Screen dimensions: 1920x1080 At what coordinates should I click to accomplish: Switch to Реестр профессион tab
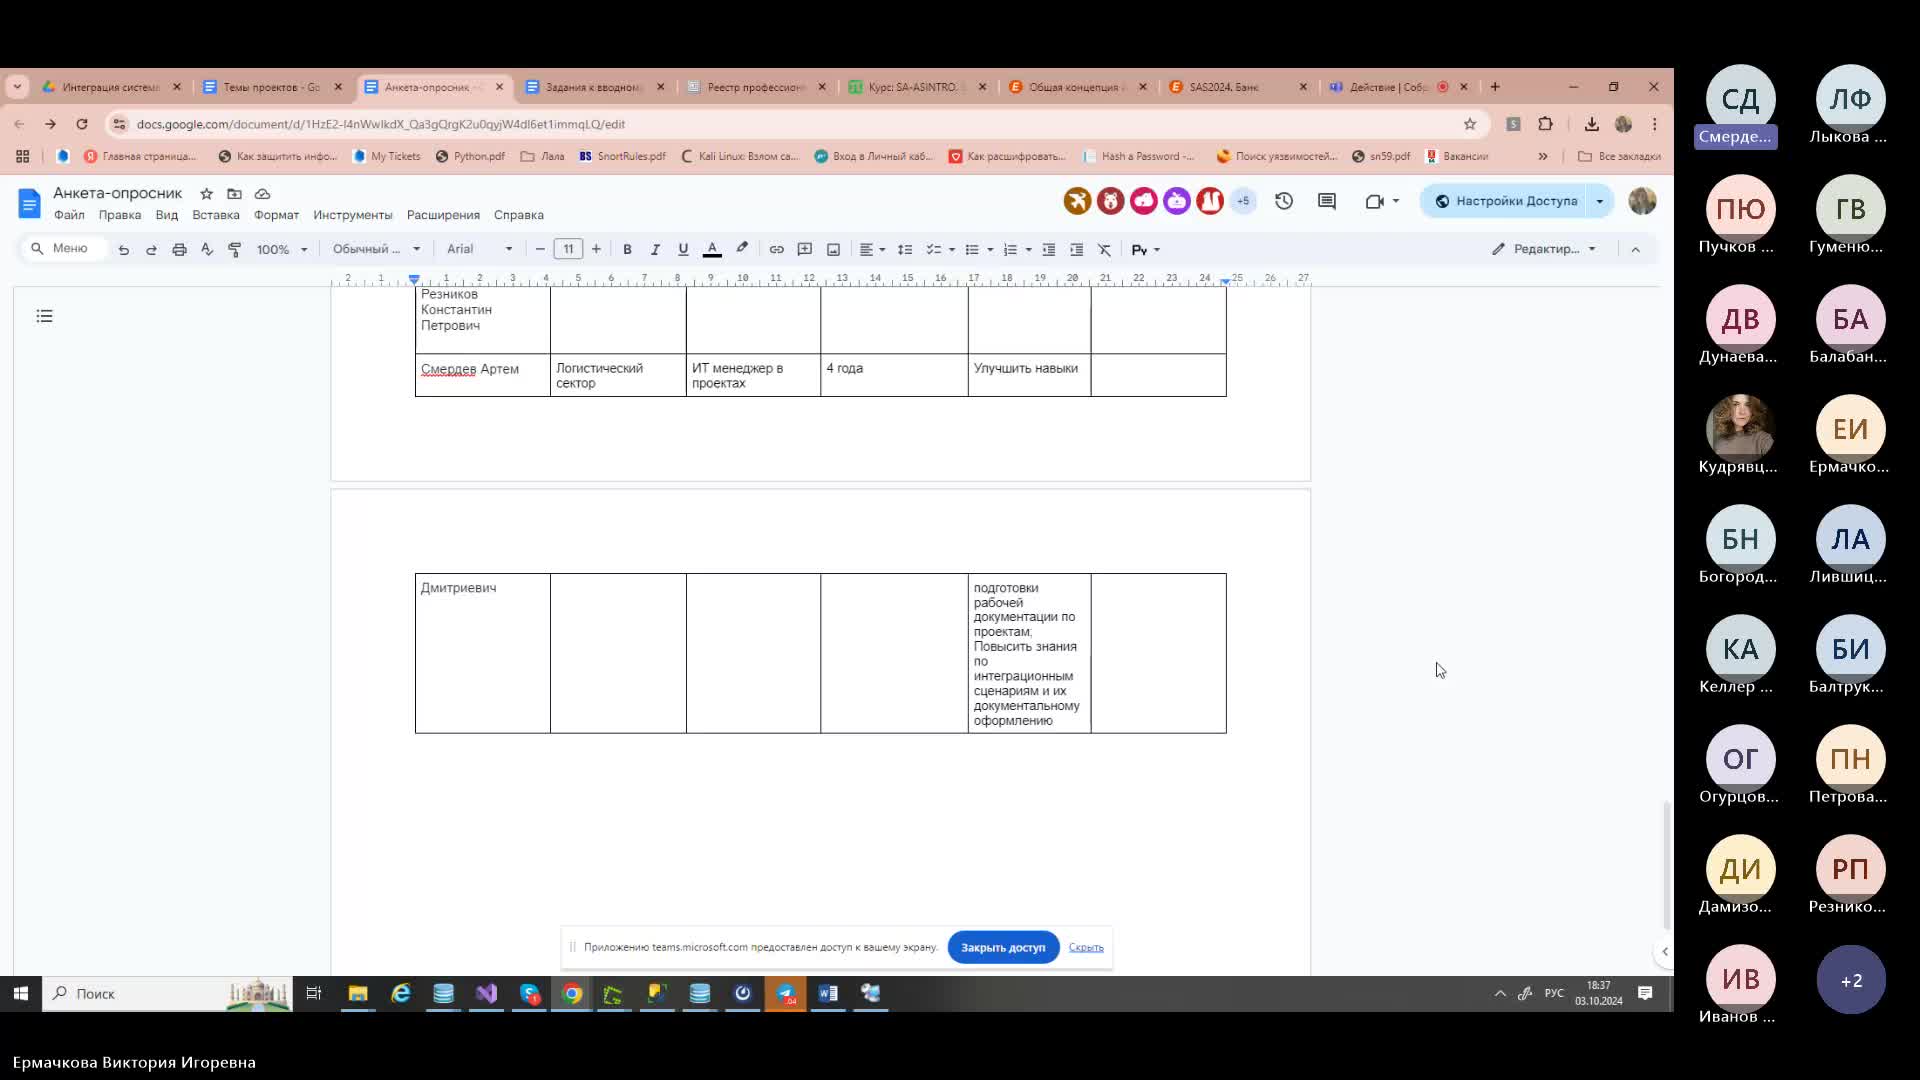pos(757,87)
